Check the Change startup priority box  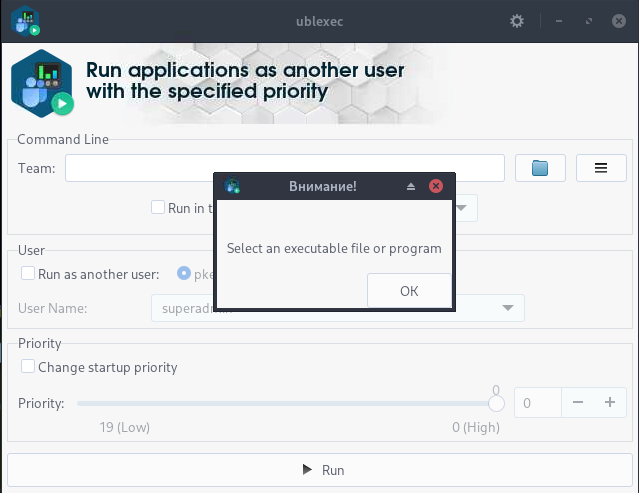coord(28,367)
